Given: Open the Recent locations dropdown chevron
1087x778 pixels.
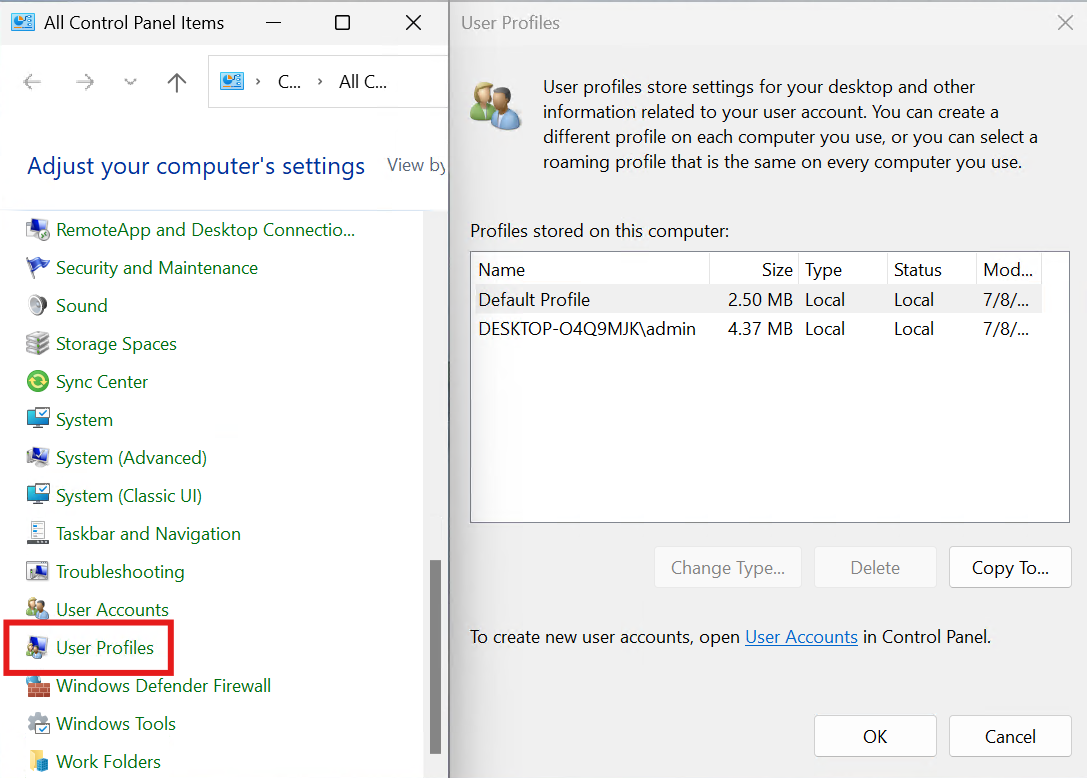Looking at the screenshot, I should 130,82.
